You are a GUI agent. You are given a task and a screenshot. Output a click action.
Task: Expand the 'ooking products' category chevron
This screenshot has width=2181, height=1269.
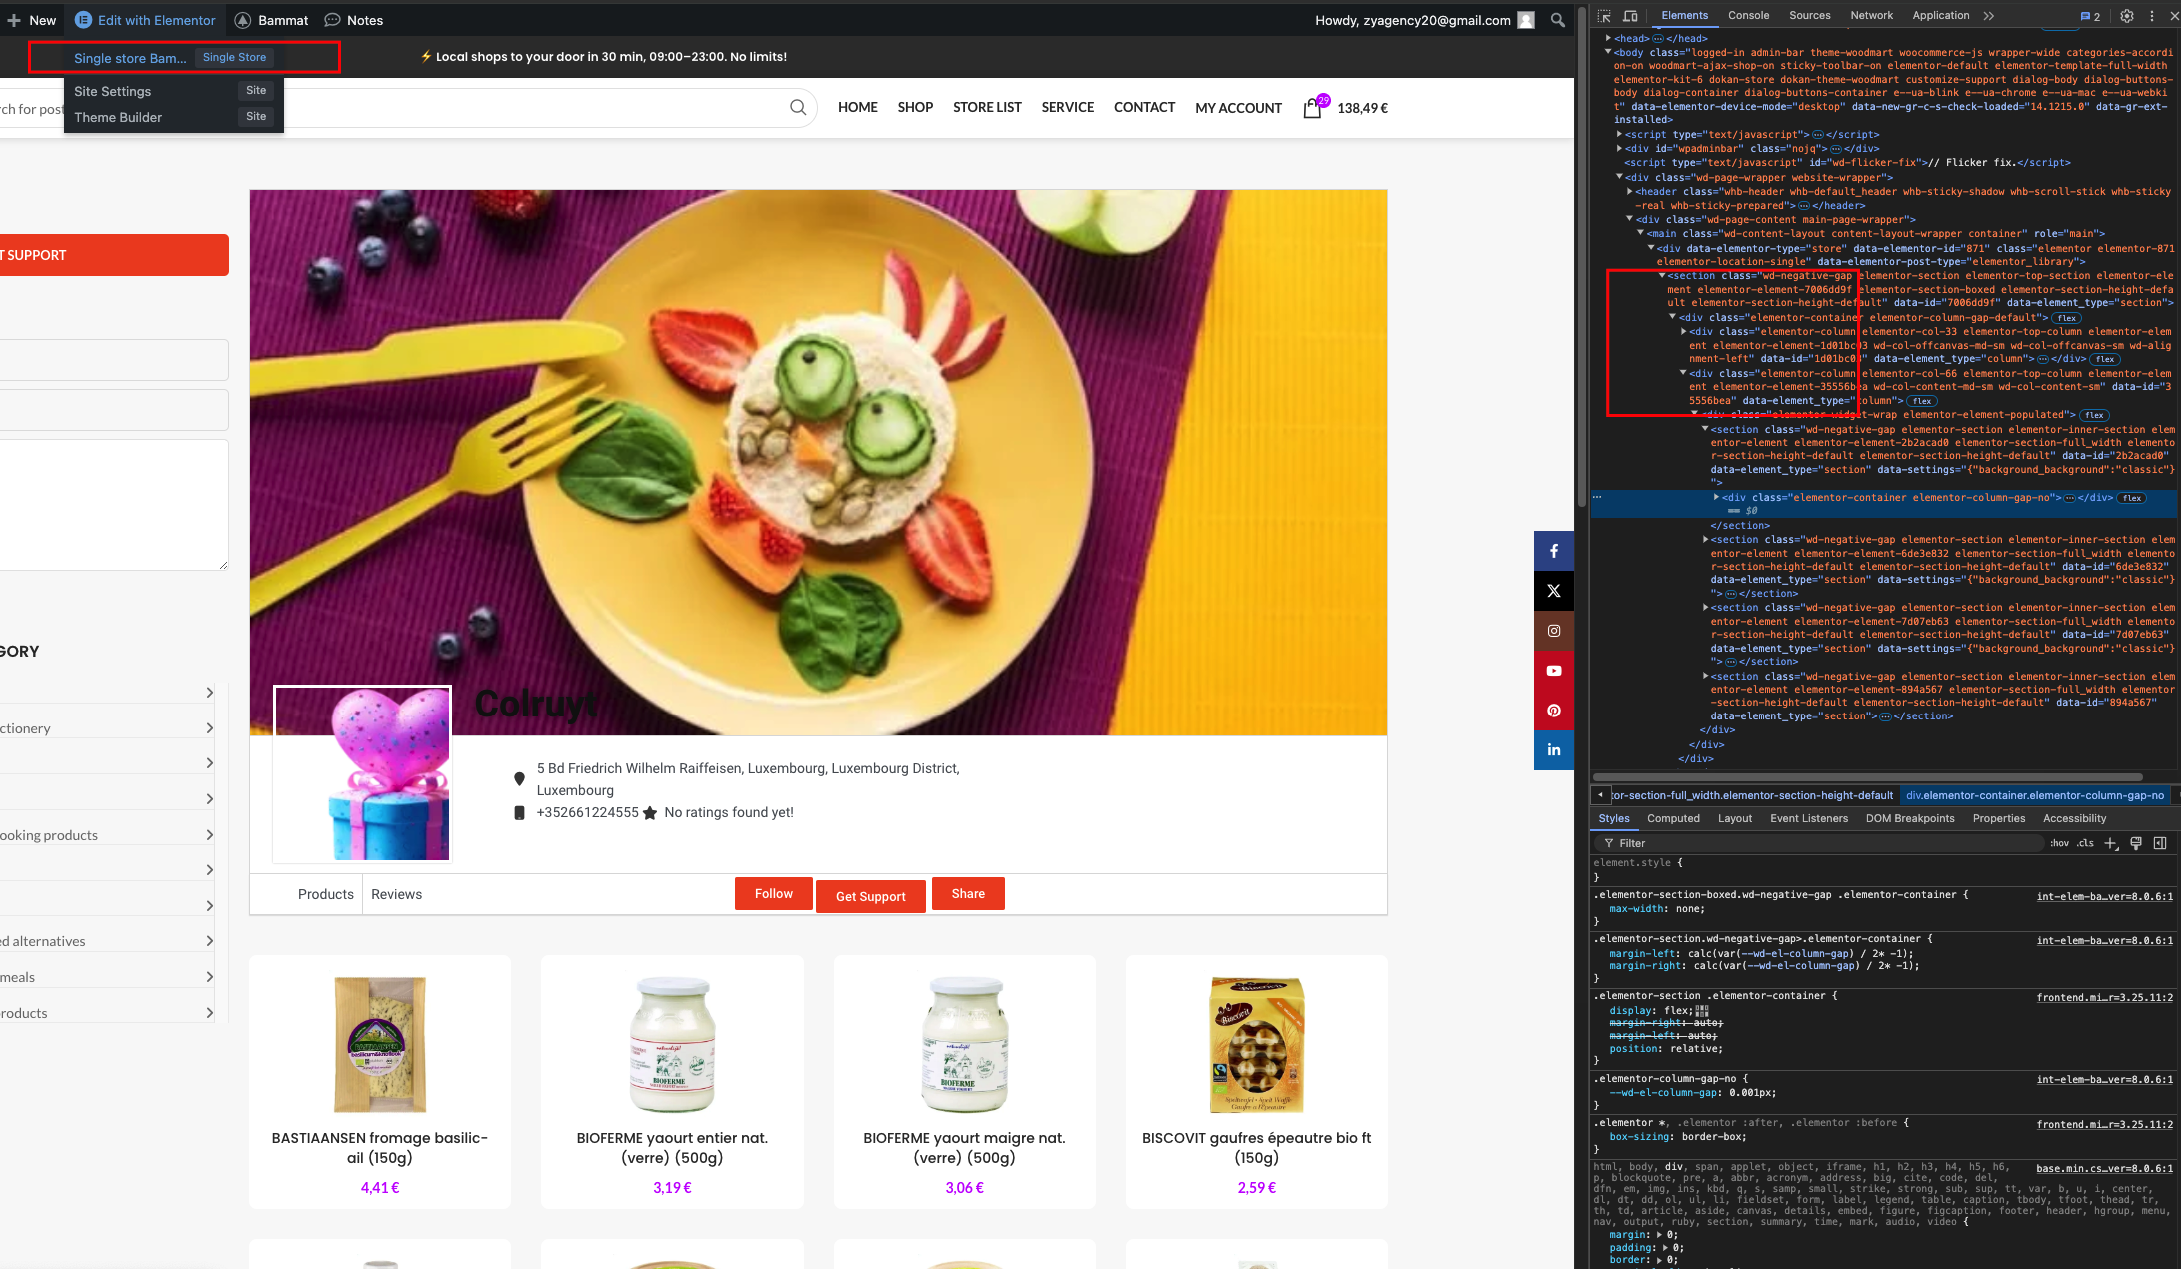[x=209, y=834]
